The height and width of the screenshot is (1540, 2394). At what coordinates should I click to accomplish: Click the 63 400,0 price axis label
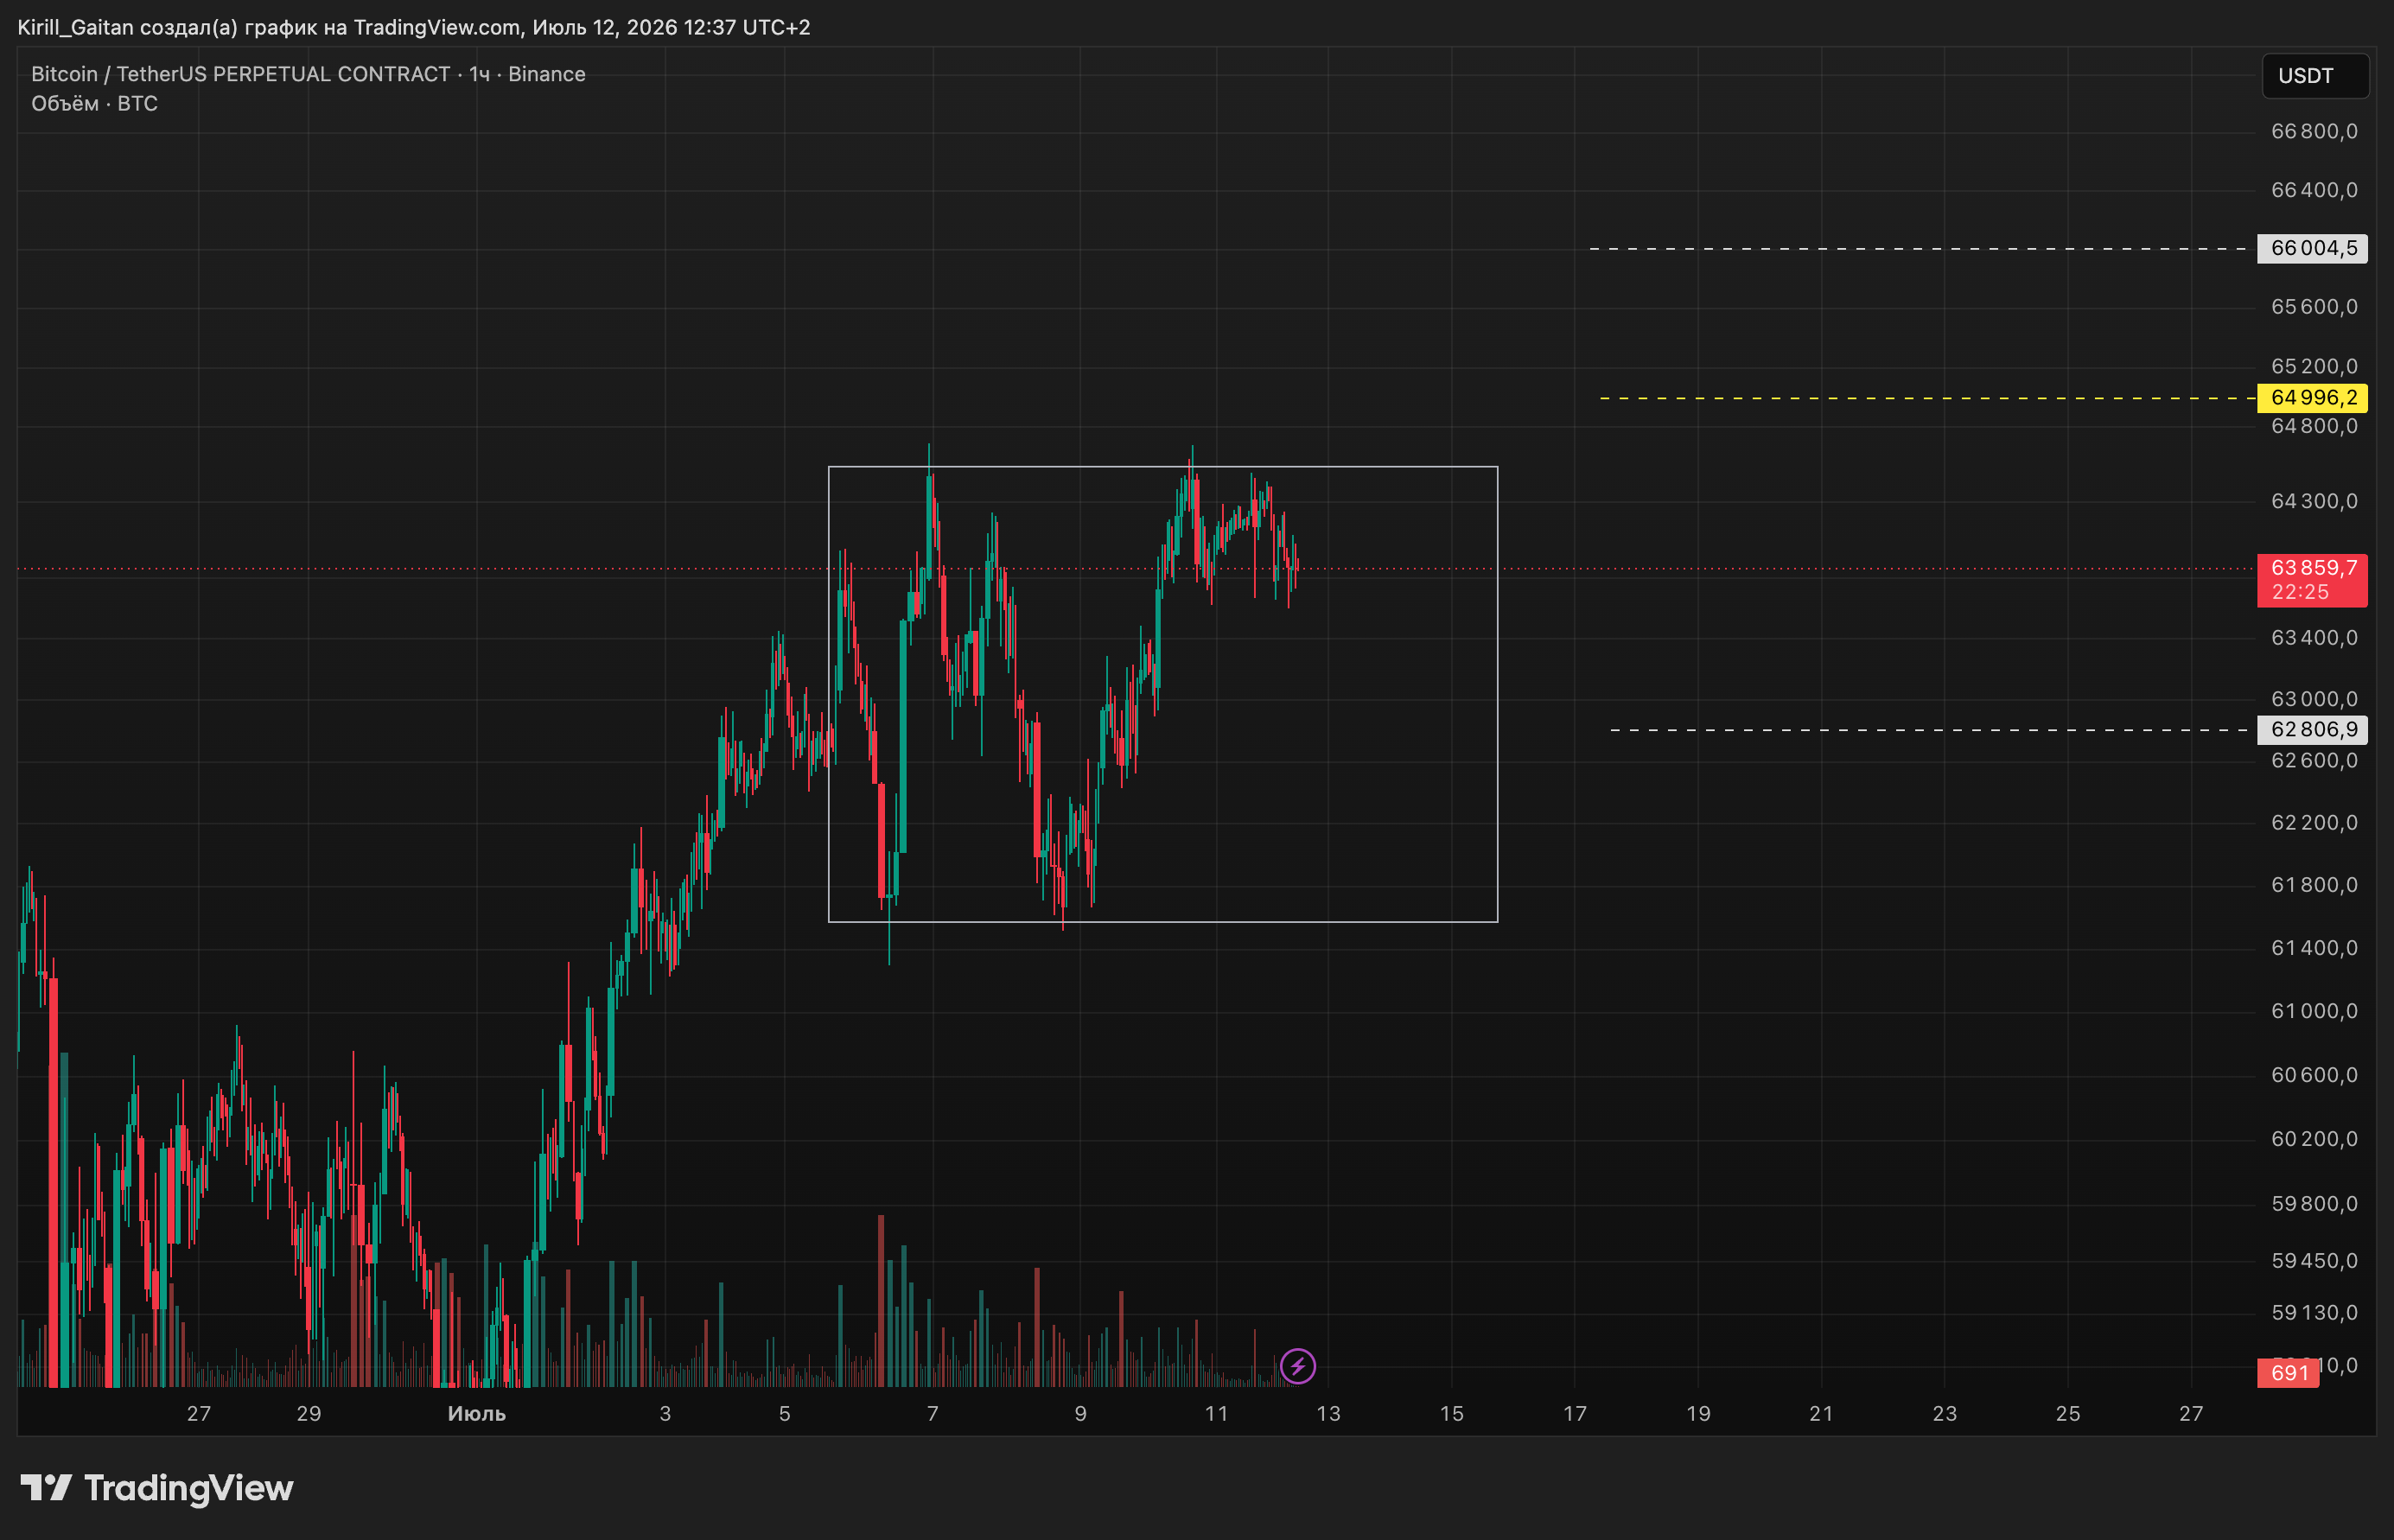[x=2314, y=638]
